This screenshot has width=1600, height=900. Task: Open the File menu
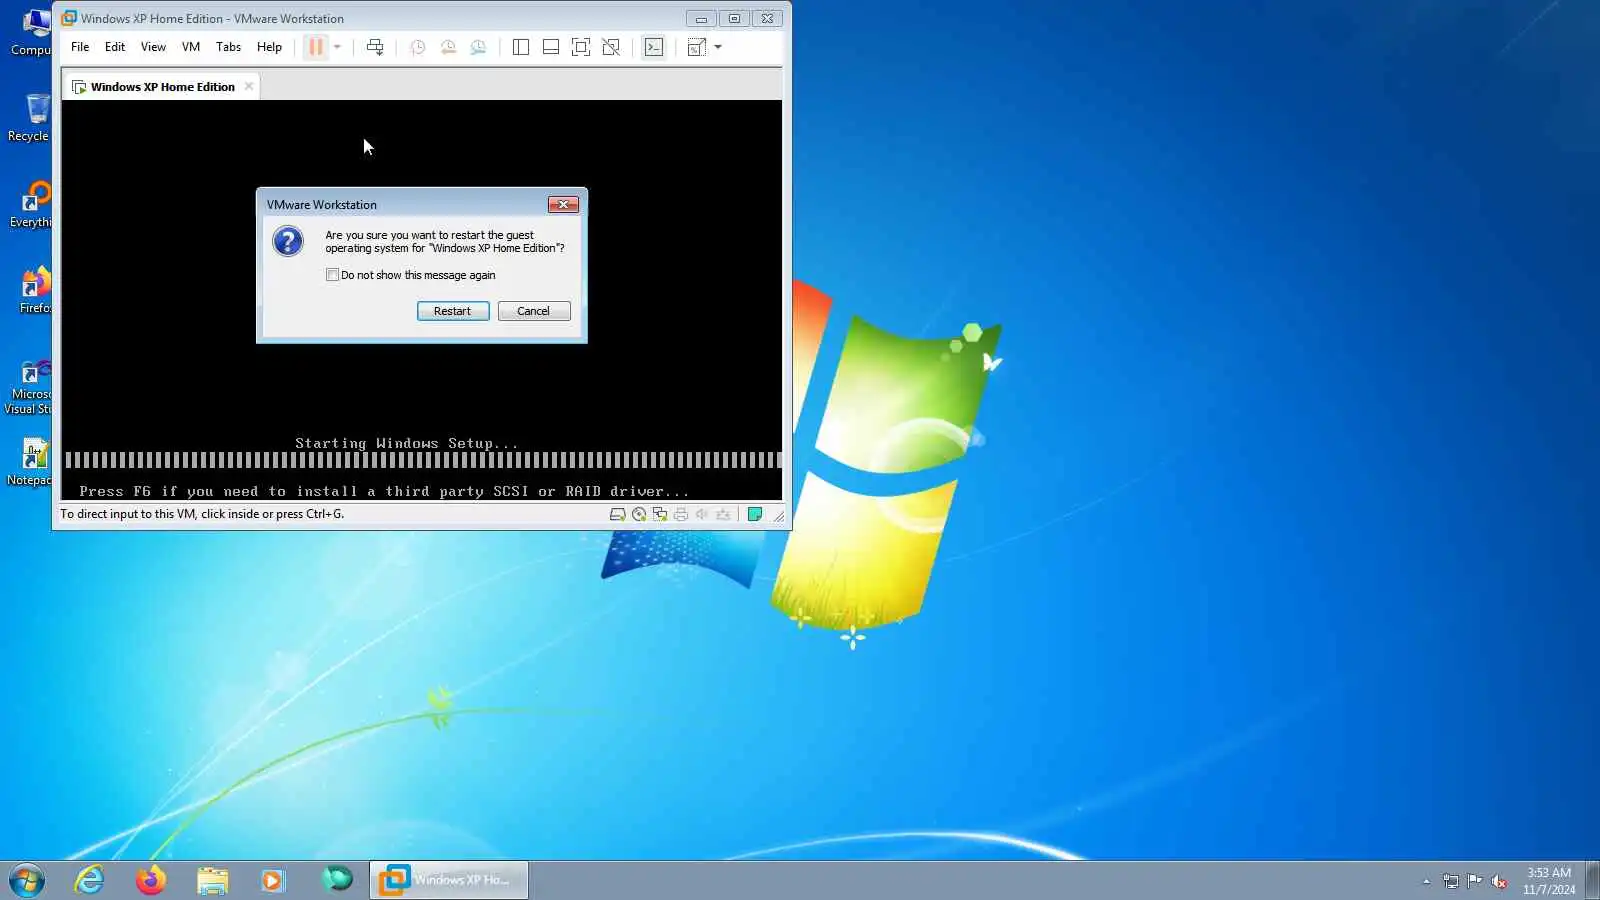80,47
